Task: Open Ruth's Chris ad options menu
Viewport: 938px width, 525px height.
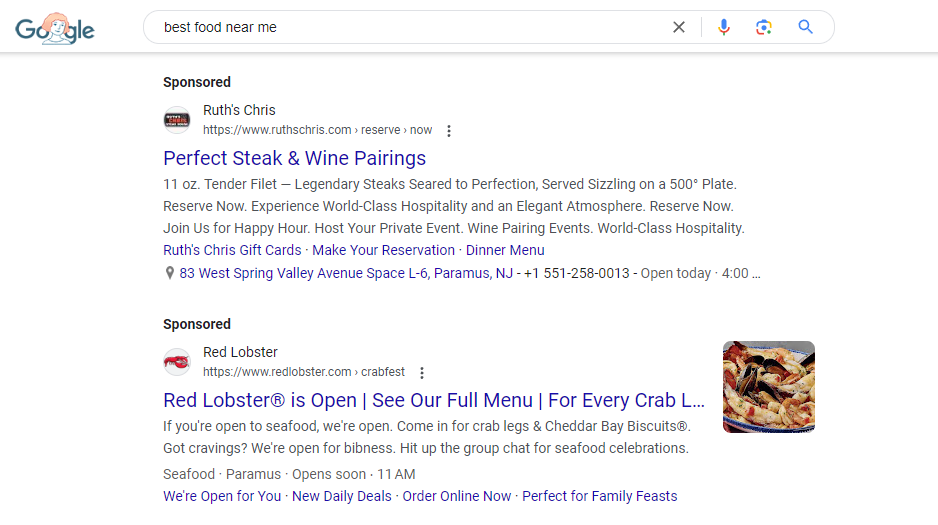Action: pyautogui.click(x=449, y=131)
